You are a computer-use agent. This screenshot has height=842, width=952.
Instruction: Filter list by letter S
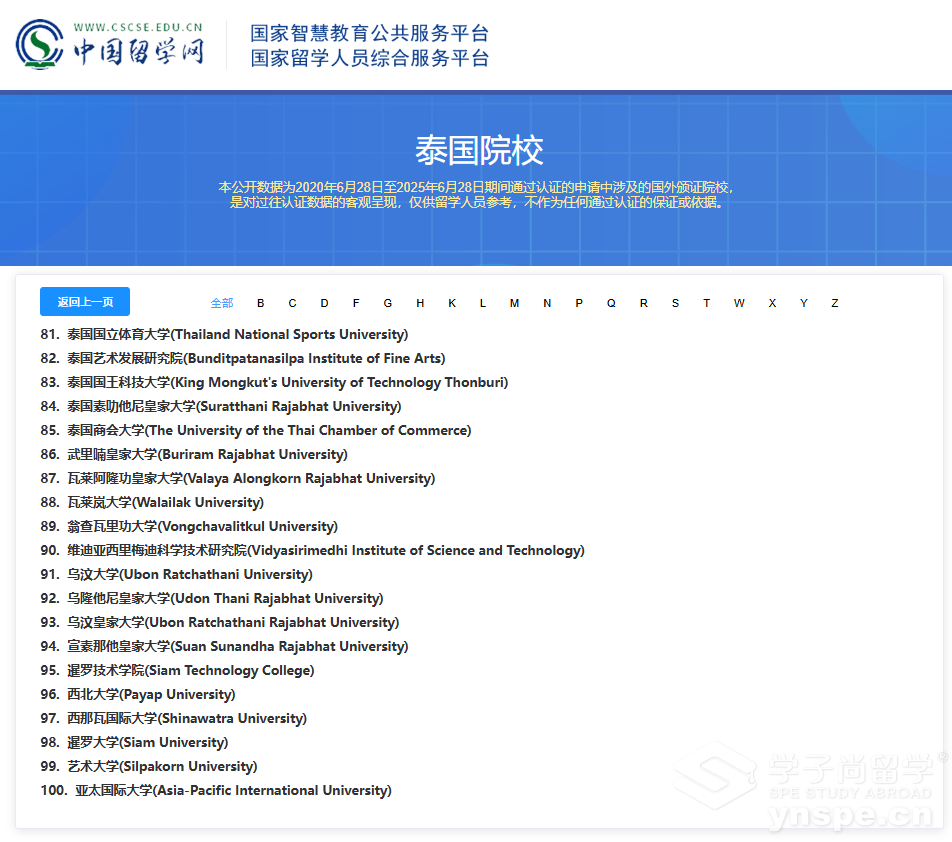click(675, 303)
